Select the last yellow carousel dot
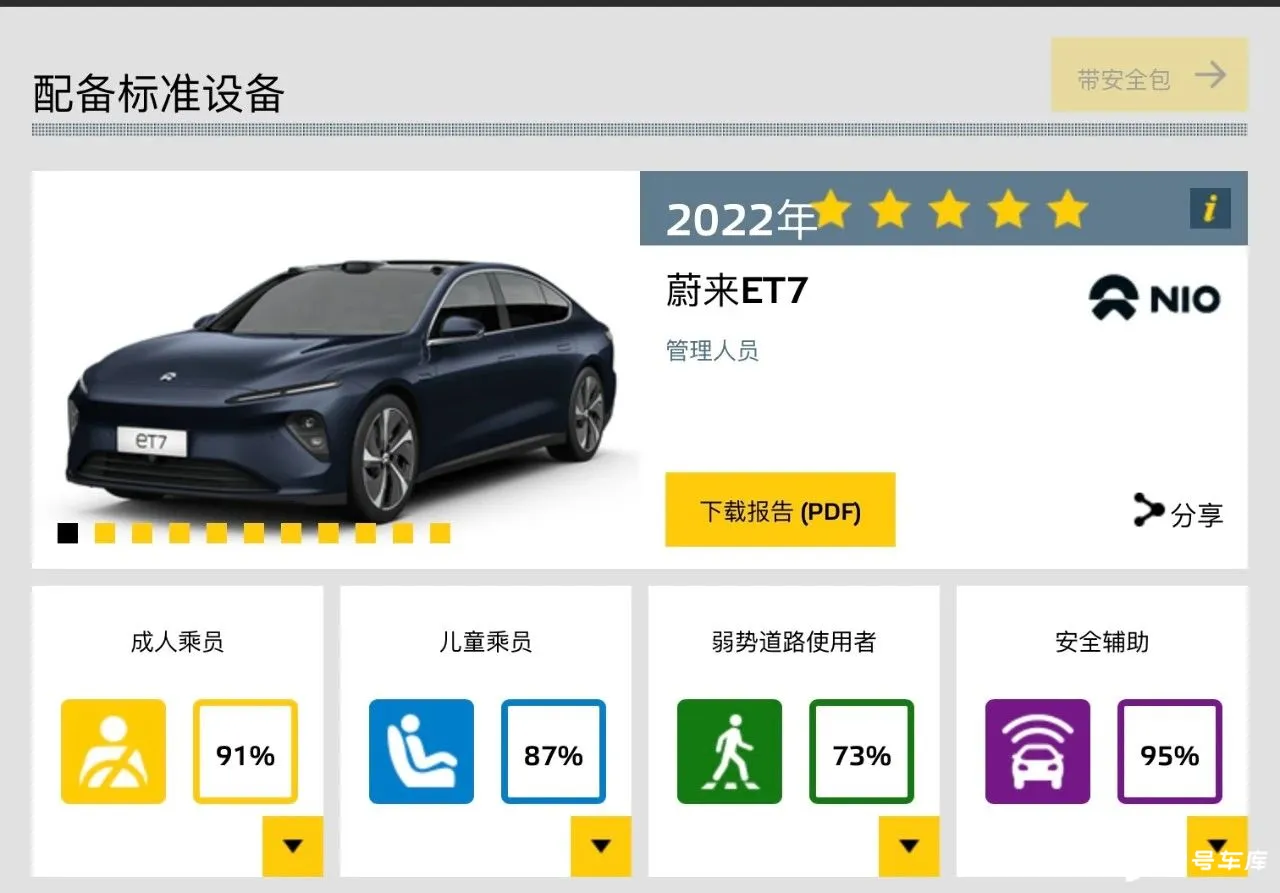 click(440, 533)
